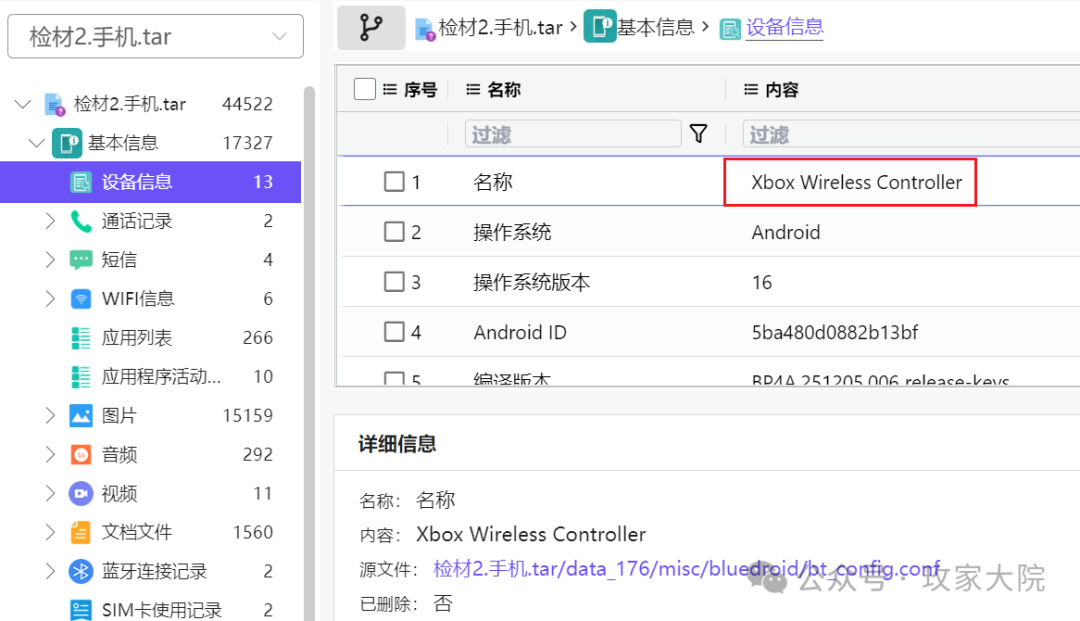Expand the 文档文件 node

50,532
